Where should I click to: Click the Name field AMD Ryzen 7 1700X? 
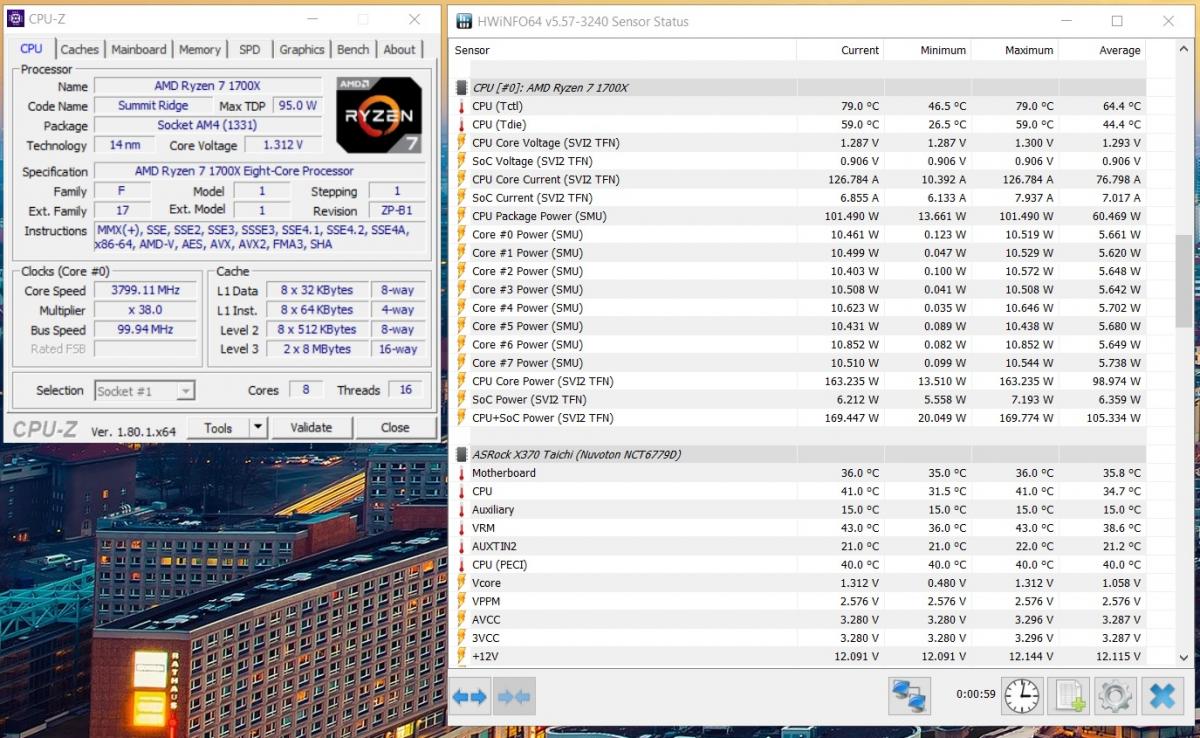click(208, 86)
